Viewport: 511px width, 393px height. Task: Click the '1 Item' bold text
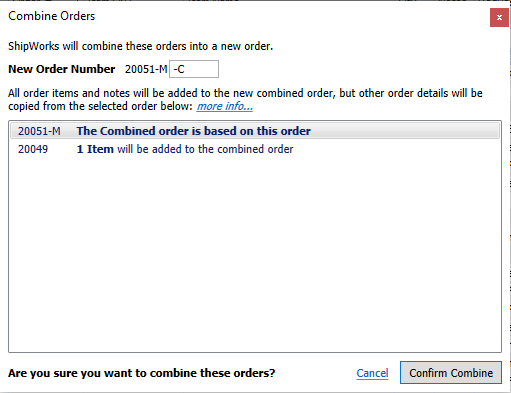click(95, 149)
